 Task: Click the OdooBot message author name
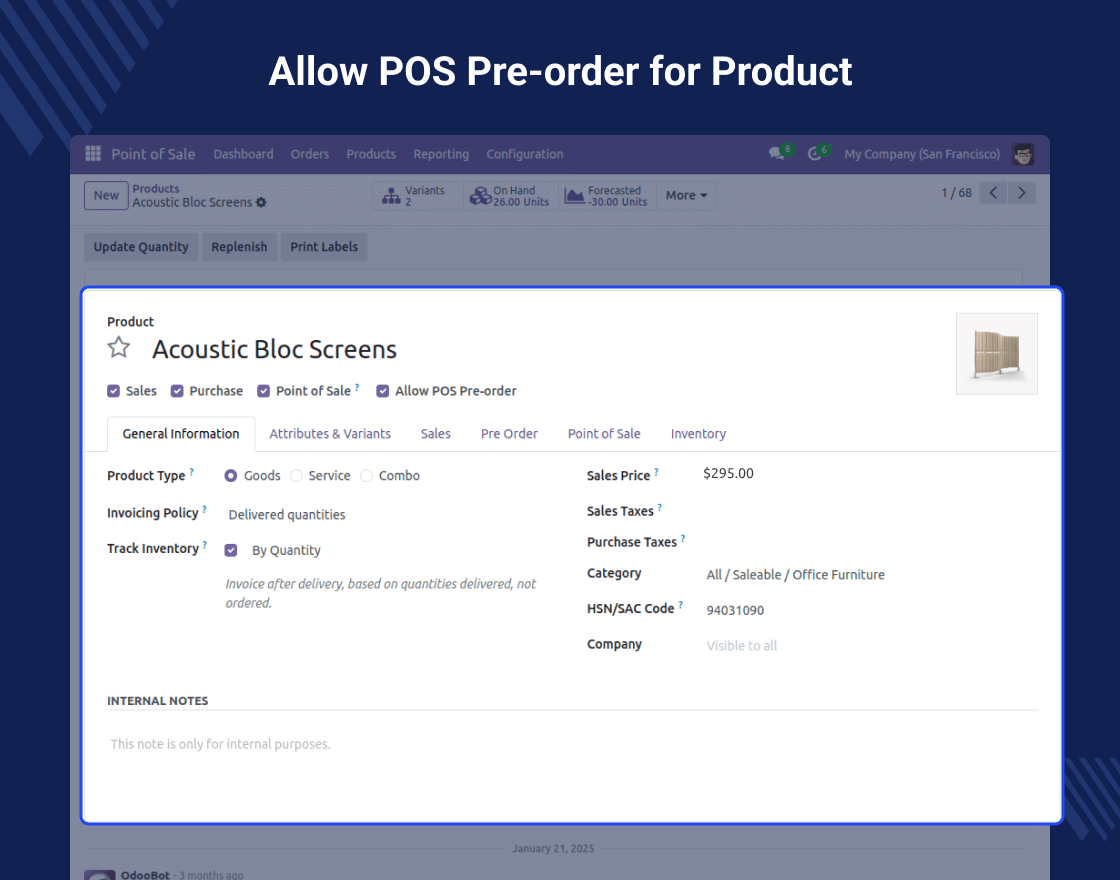pos(145,874)
